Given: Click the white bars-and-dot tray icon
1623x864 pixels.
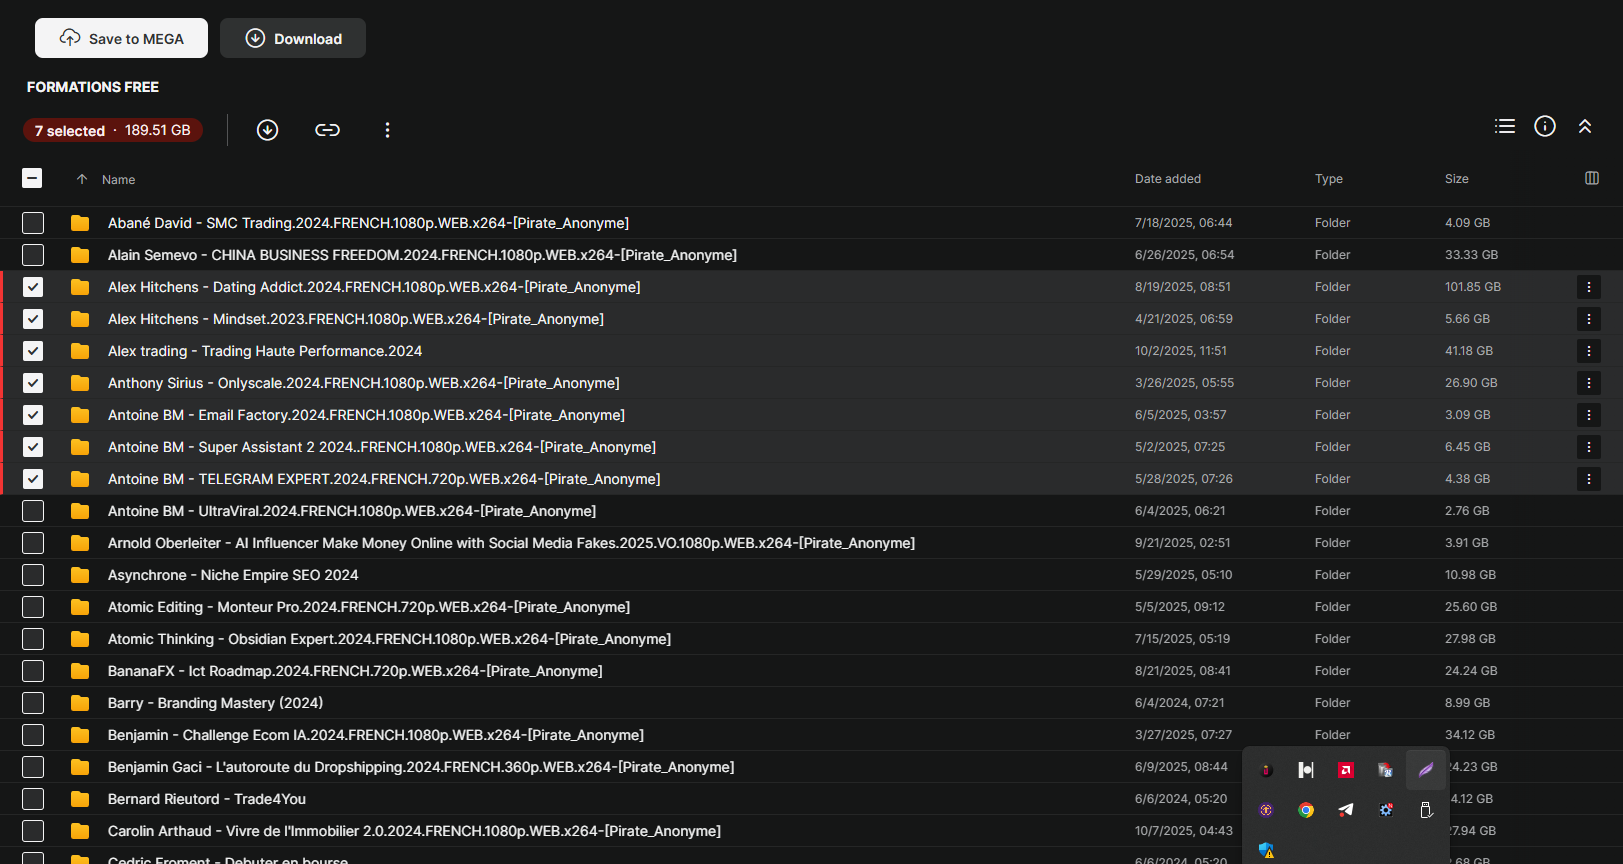Looking at the screenshot, I should 1306,770.
